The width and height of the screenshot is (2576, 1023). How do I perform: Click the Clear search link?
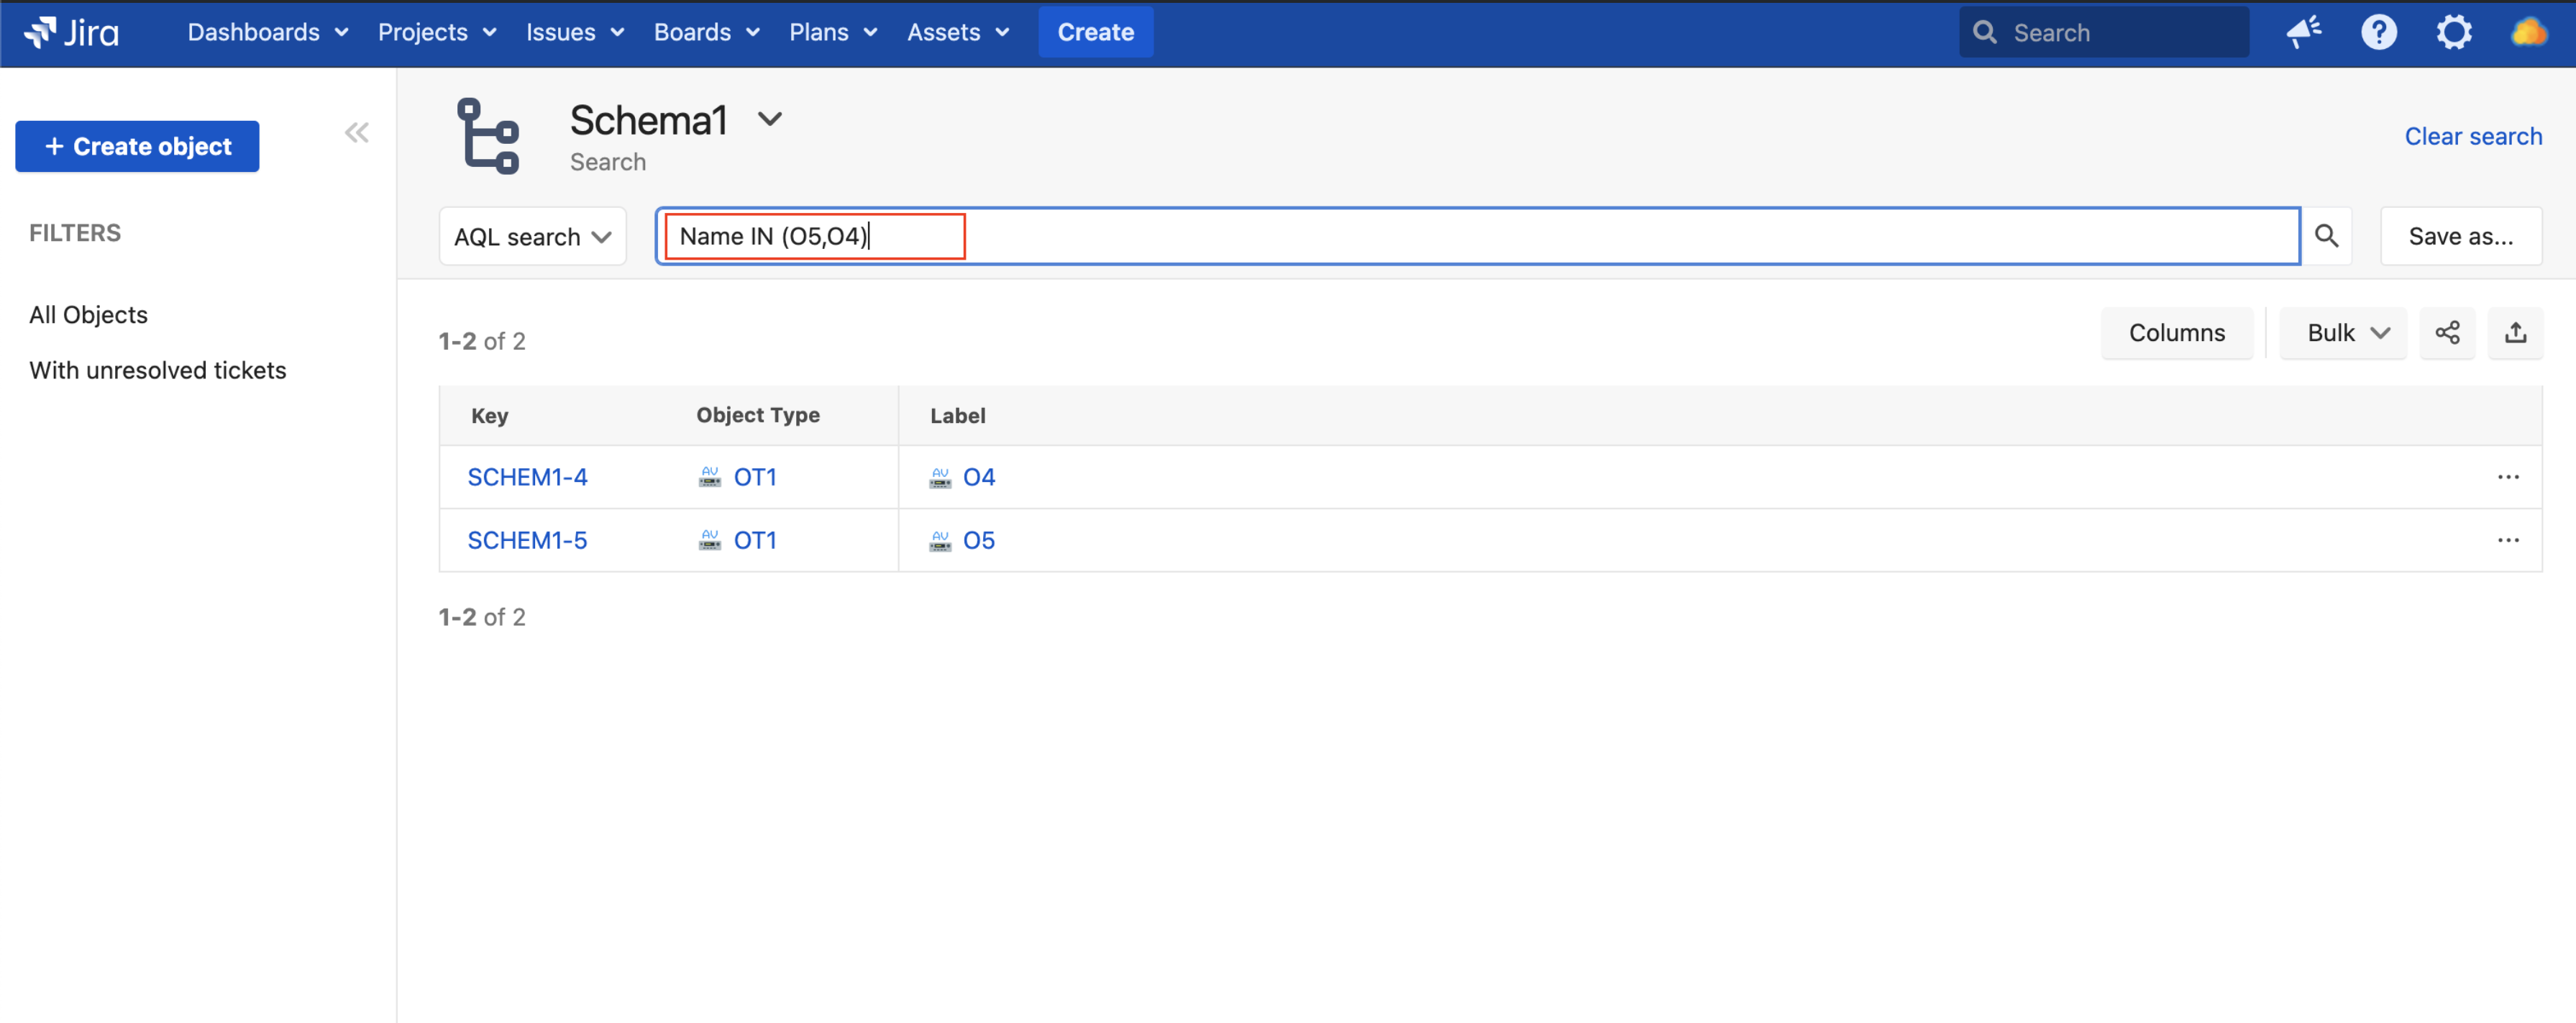pos(2472,136)
